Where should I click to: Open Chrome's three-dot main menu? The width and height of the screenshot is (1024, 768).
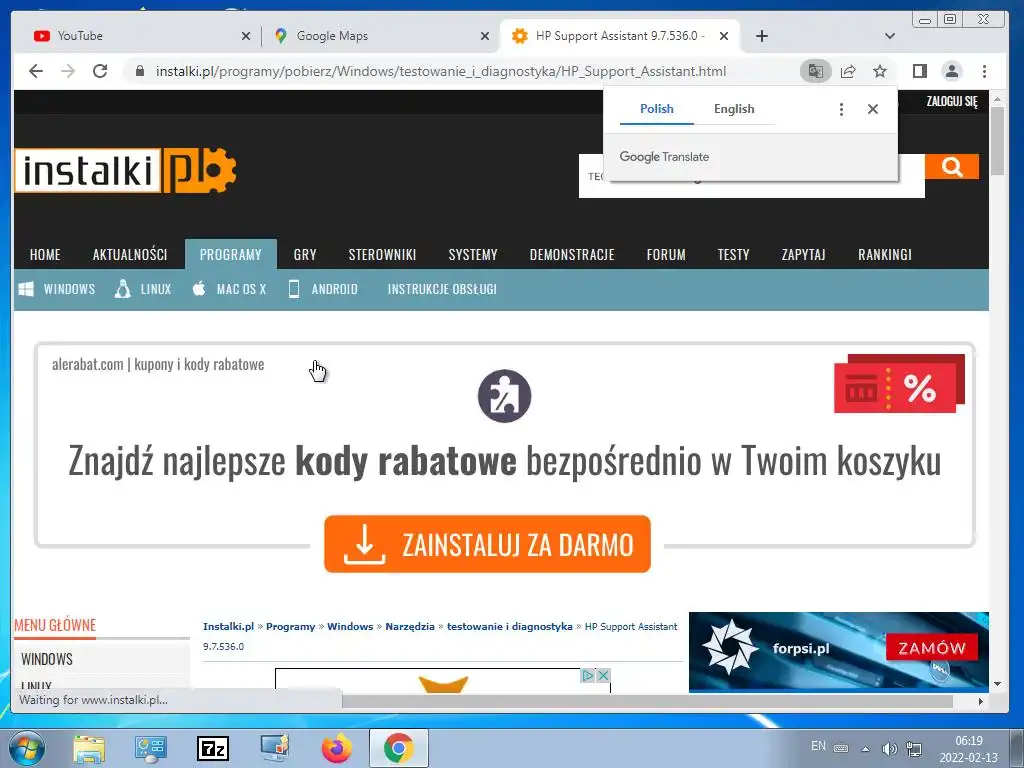click(984, 71)
